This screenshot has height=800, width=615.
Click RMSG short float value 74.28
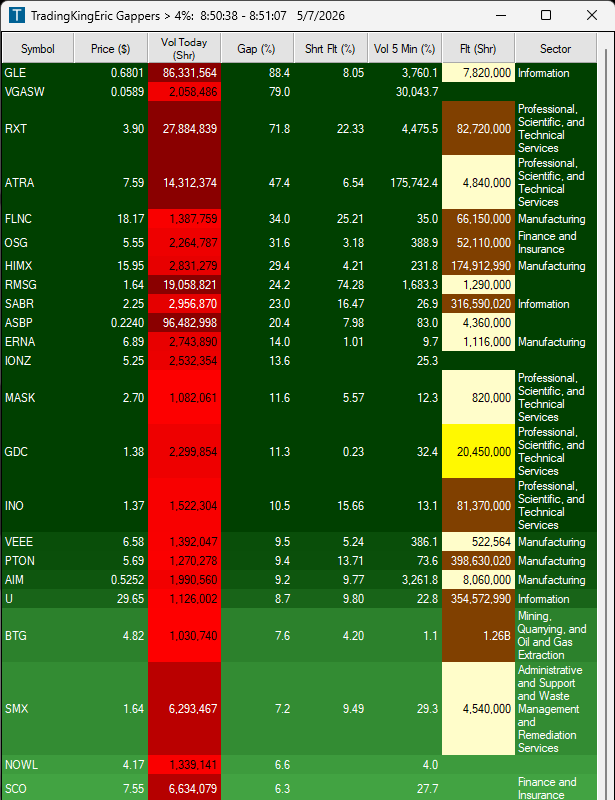pyautogui.click(x=350, y=285)
